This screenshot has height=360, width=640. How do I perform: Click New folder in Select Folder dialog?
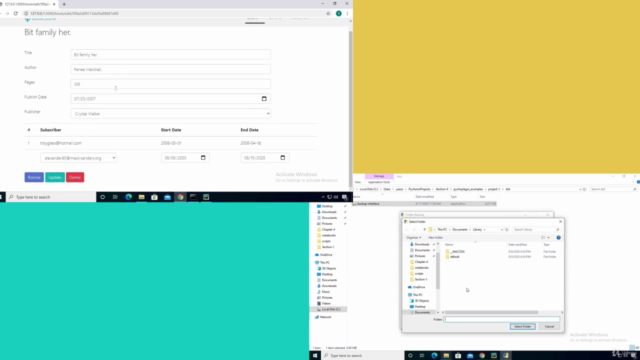tap(436, 238)
